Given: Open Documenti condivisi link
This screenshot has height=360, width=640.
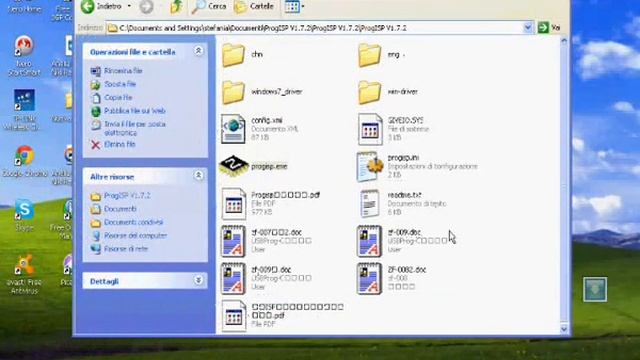Looking at the screenshot, I should (x=133, y=222).
